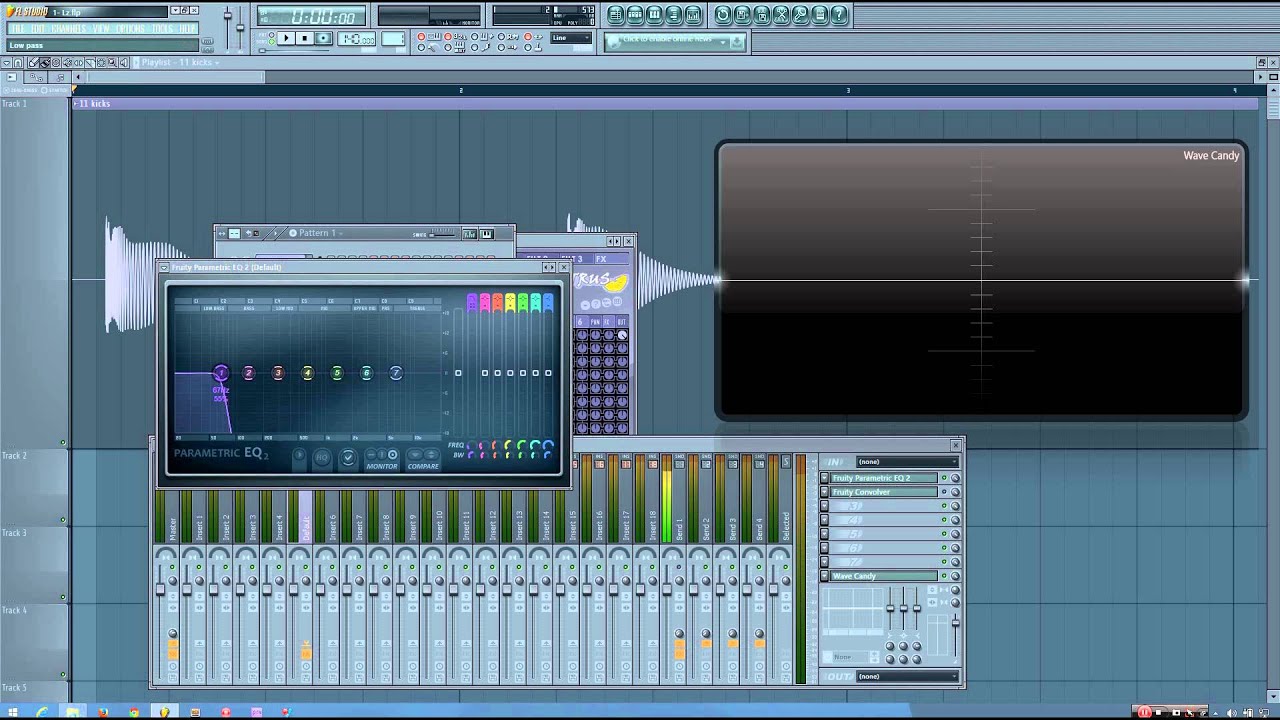
Task: Click the Undo history round icon
Action: pyautogui.click(x=723, y=14)
